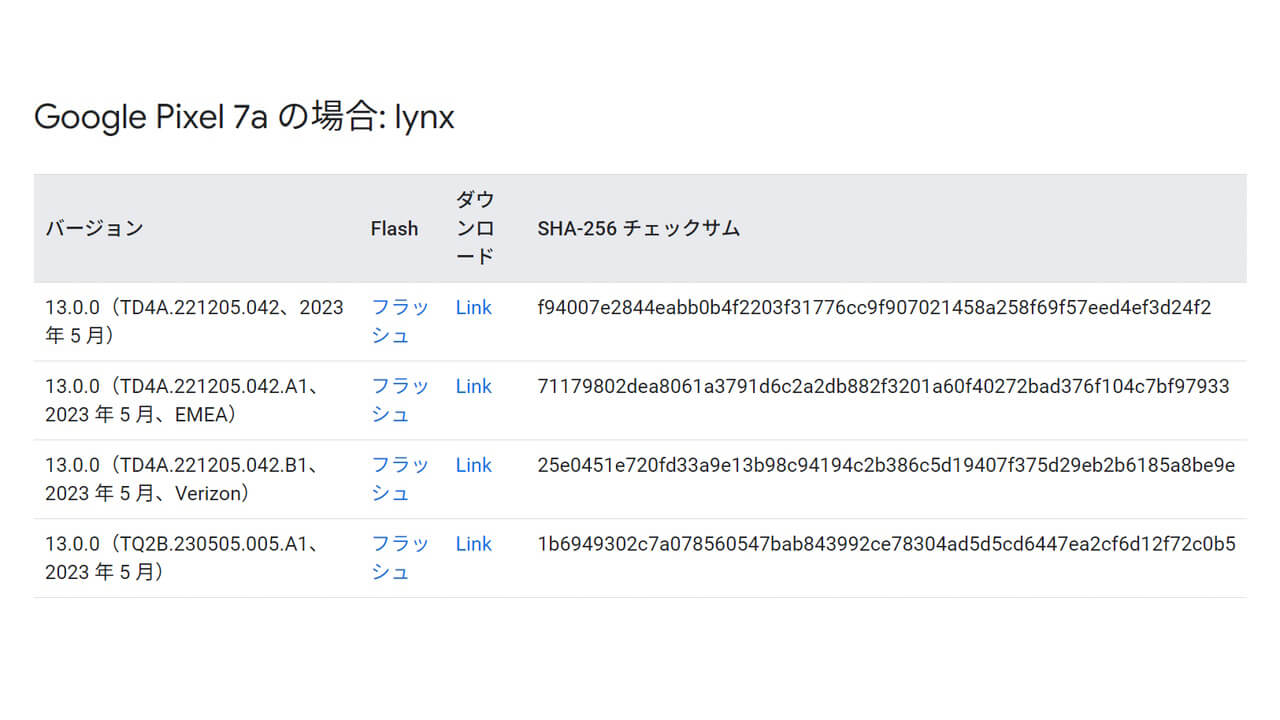The width and height of the screenshot is (1280, 720).
Task: Click the checksum starting with f94007e2
Action: (x=874, y=308)
